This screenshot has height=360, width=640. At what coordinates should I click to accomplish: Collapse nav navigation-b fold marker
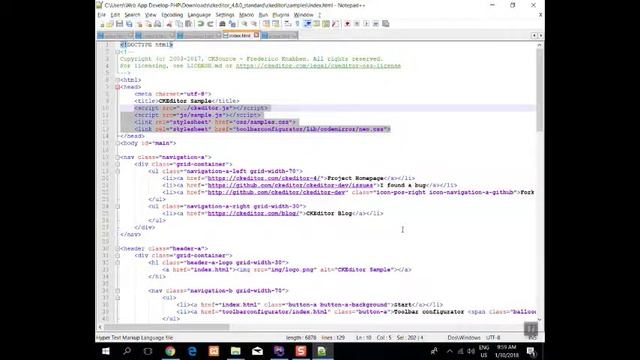(118, 291)
